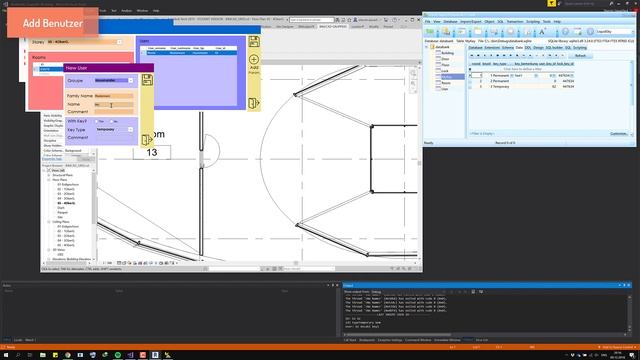640x360 pixels.
Task: Click the Customize button in SQLite window
Action: (618, 134)
